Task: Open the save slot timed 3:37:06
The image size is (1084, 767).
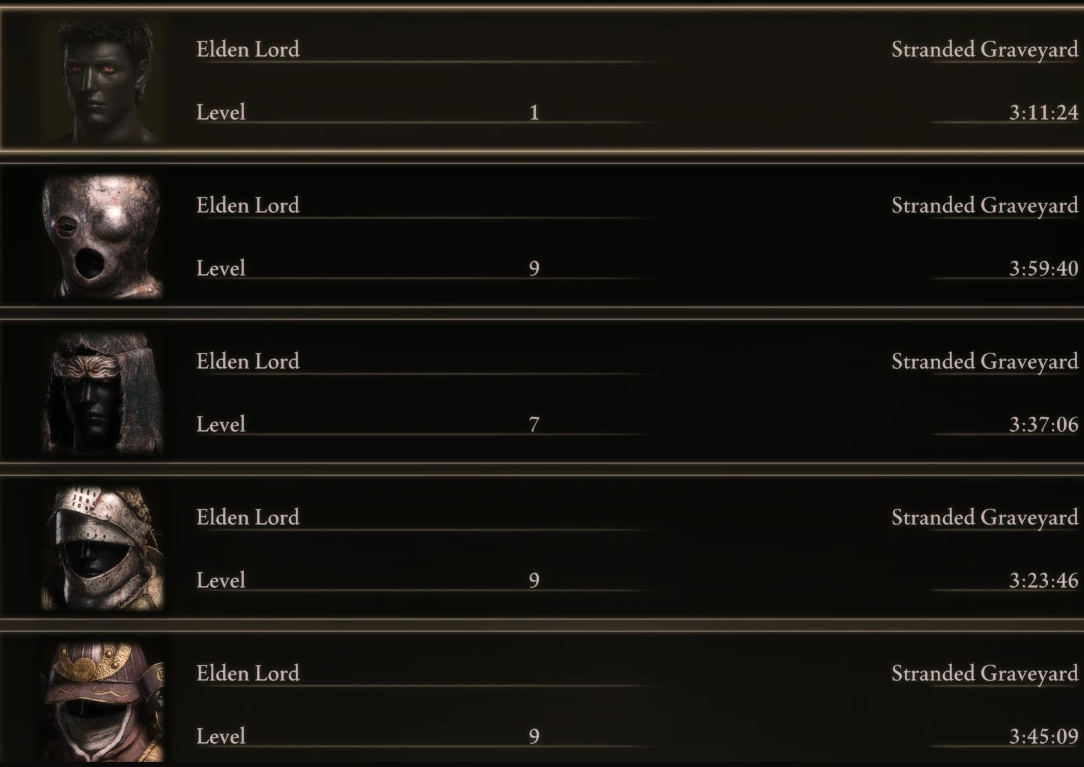Action: coord(542,392)
